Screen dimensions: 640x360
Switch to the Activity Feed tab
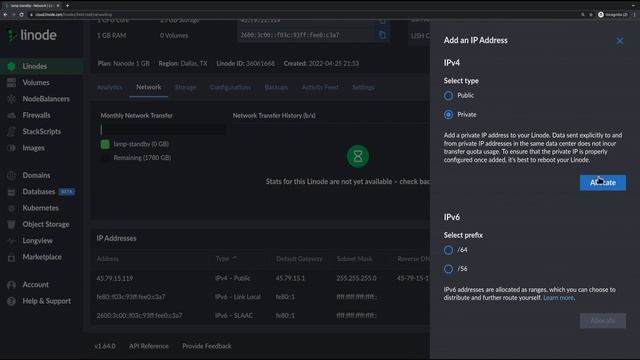pos(320,87)
